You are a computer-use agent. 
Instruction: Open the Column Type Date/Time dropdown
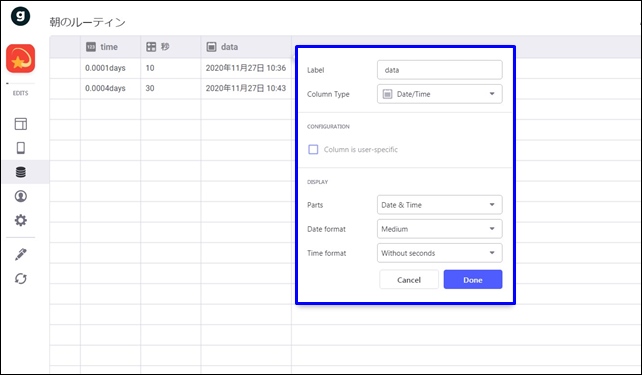point(439,94)
